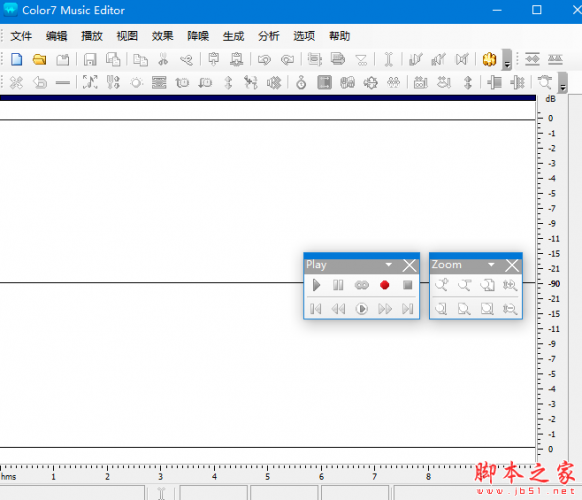Pause playback in the Play panel
Screen dimensions: 582x500
(x=338, y=285)
